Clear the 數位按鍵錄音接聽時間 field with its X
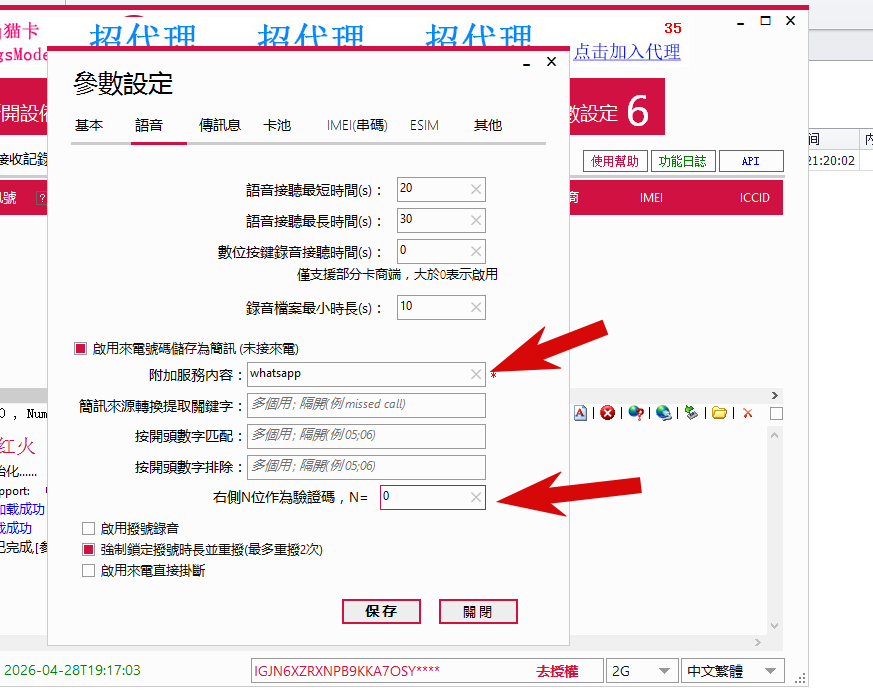 475,252
